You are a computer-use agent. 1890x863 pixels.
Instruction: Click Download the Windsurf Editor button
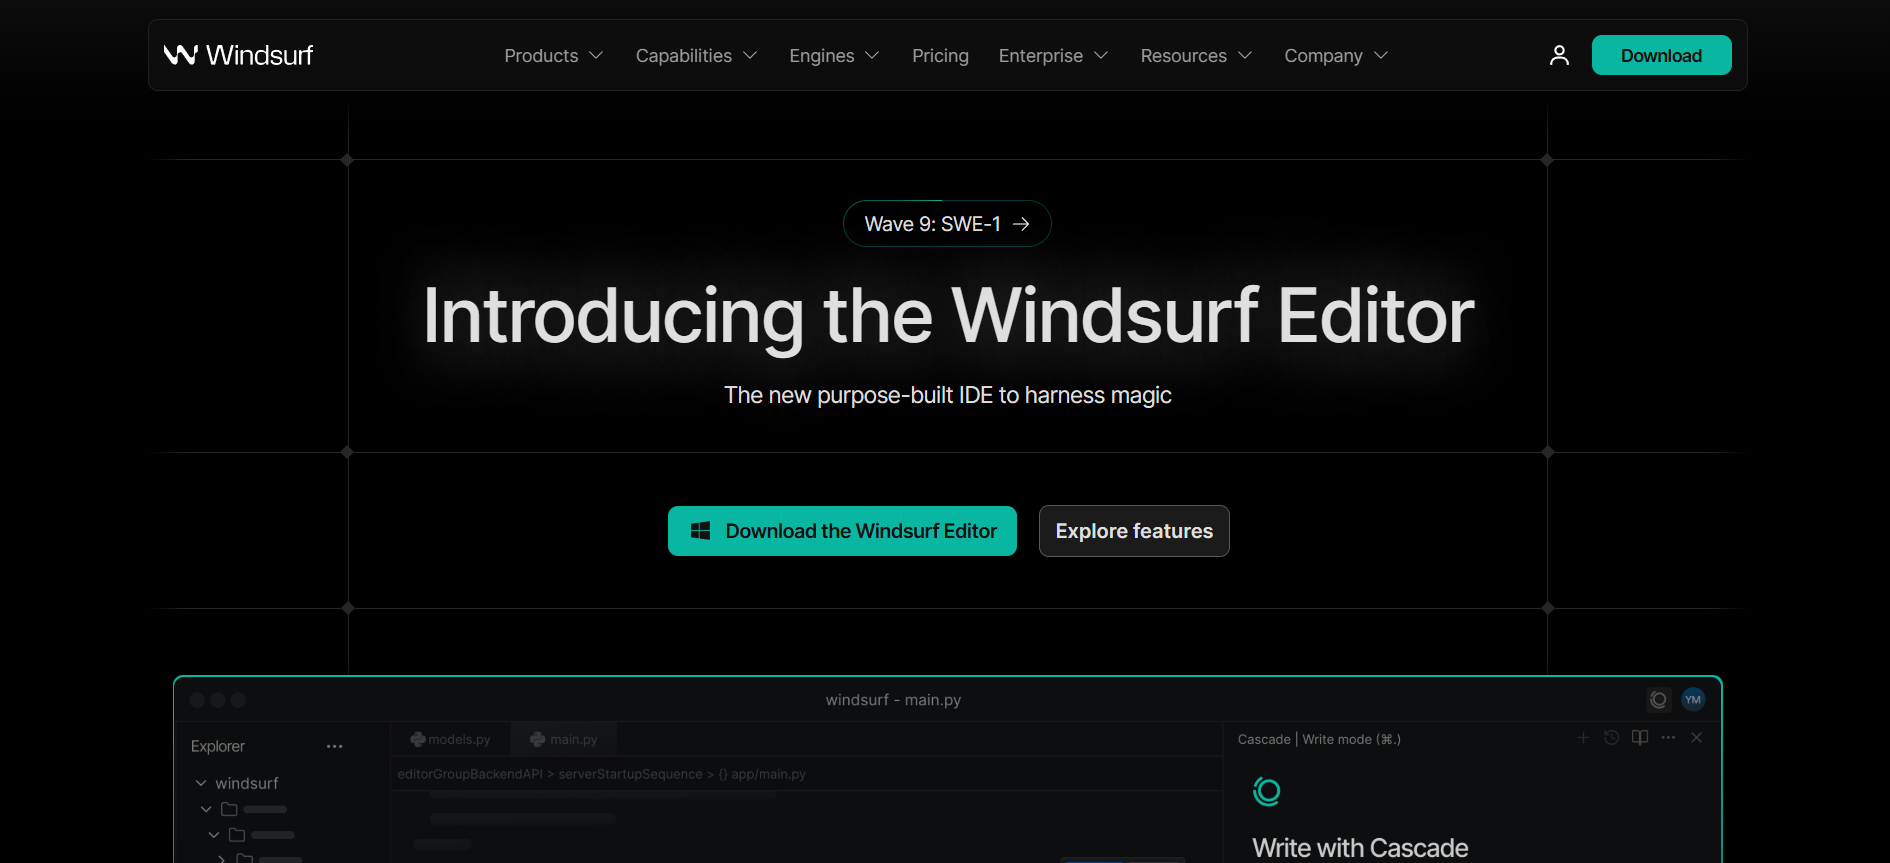[842, 531]
